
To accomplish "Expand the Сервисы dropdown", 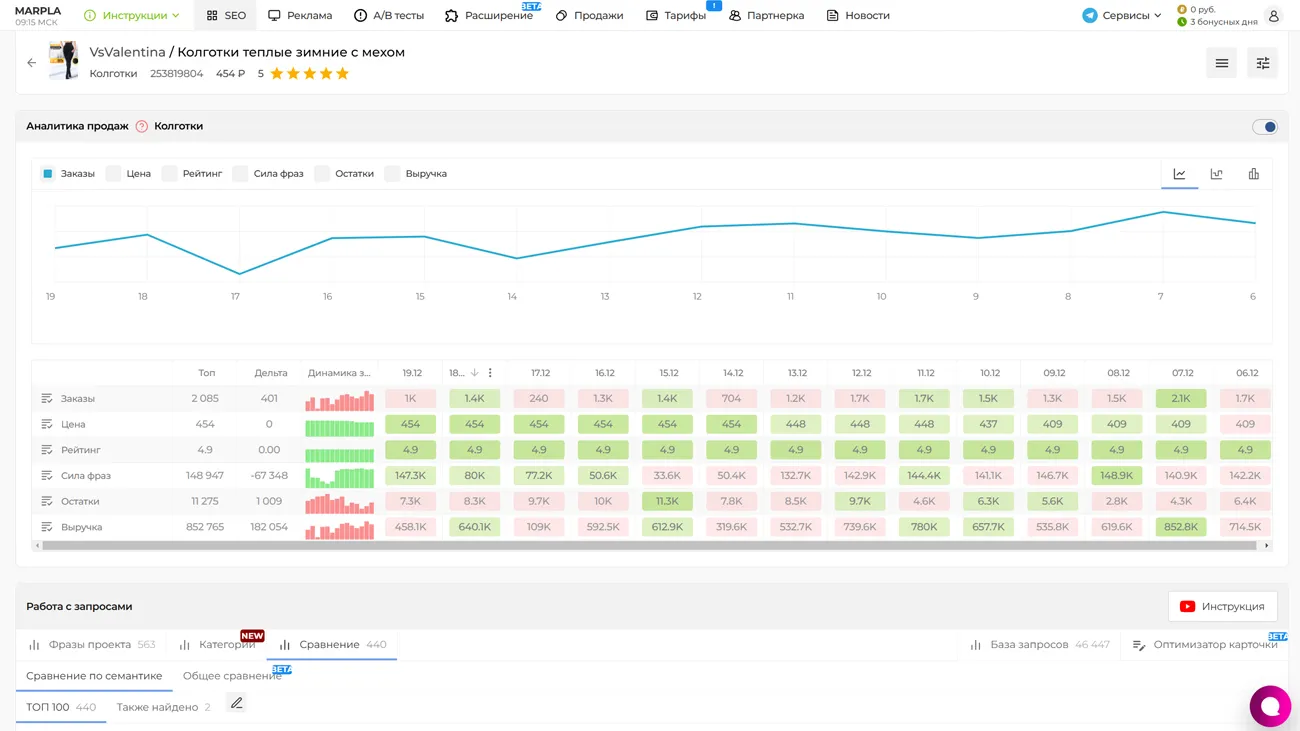I will click(1122, 16).
